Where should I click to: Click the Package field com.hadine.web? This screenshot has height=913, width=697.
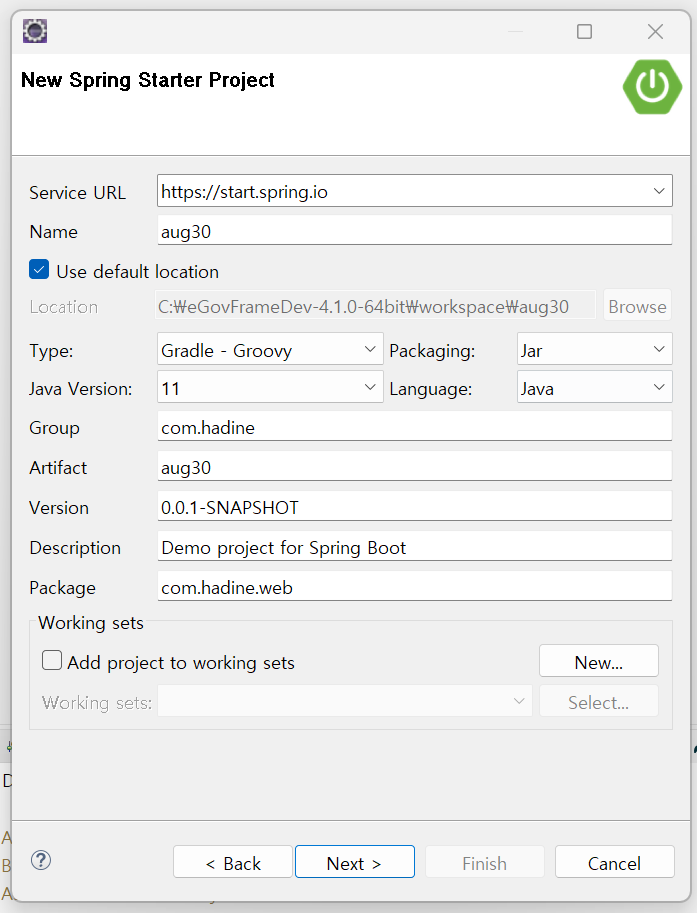415,586
